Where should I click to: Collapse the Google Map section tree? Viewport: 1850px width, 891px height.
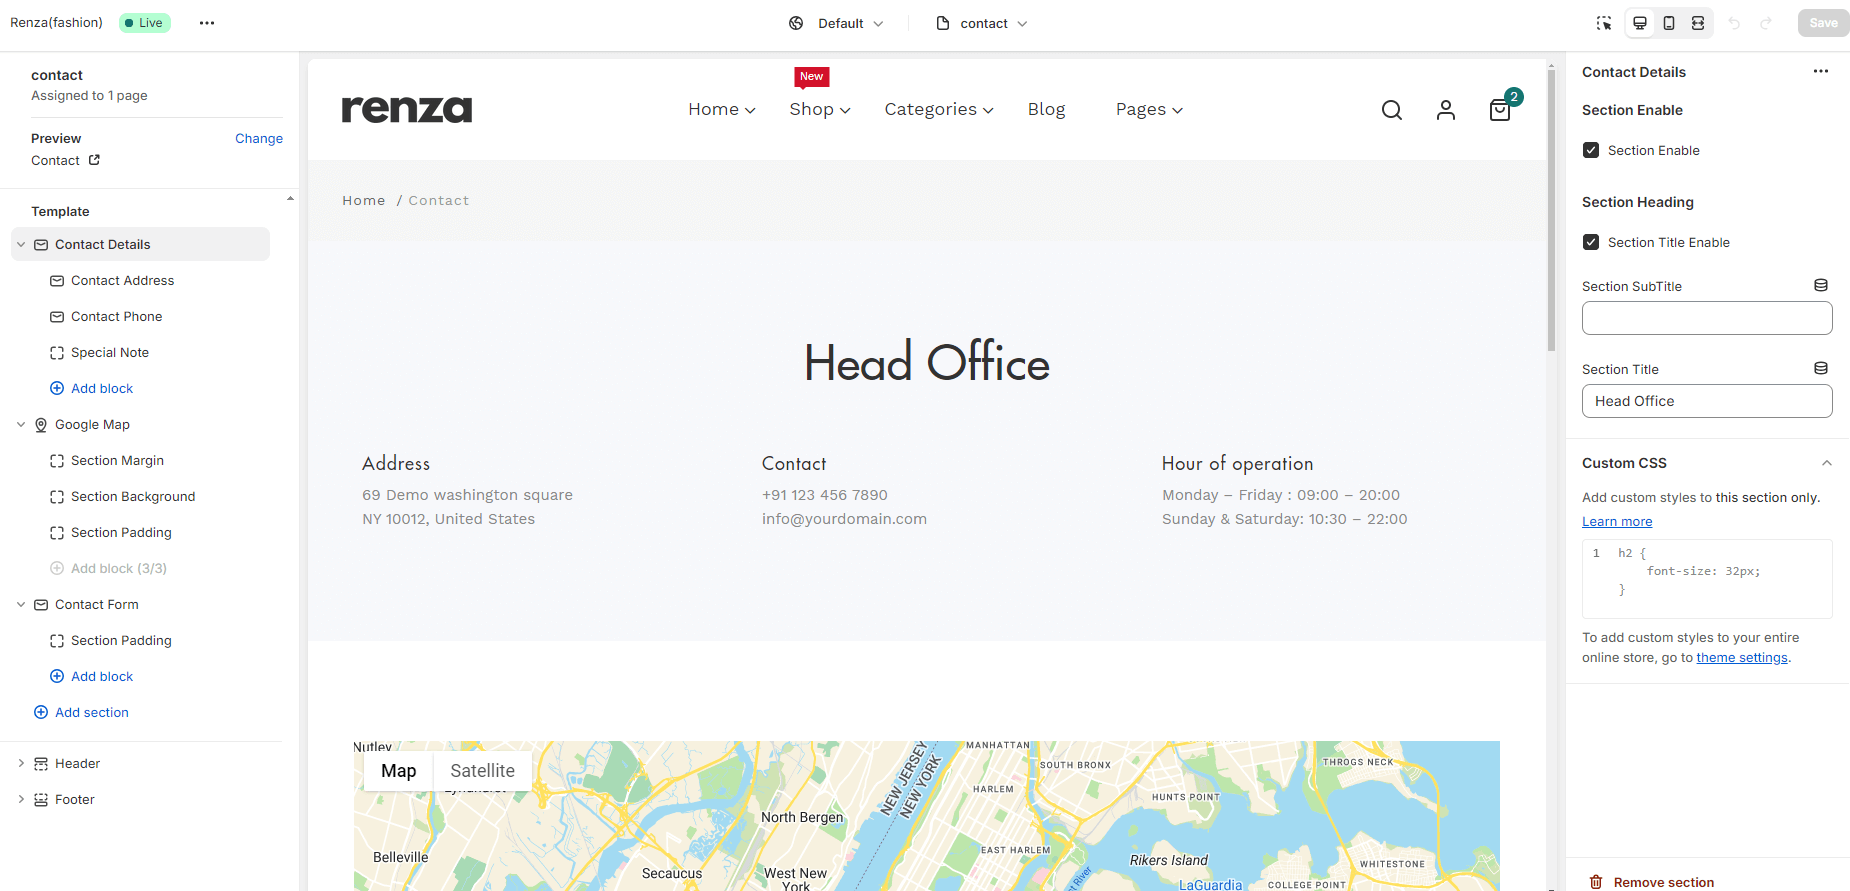(21, 424)
